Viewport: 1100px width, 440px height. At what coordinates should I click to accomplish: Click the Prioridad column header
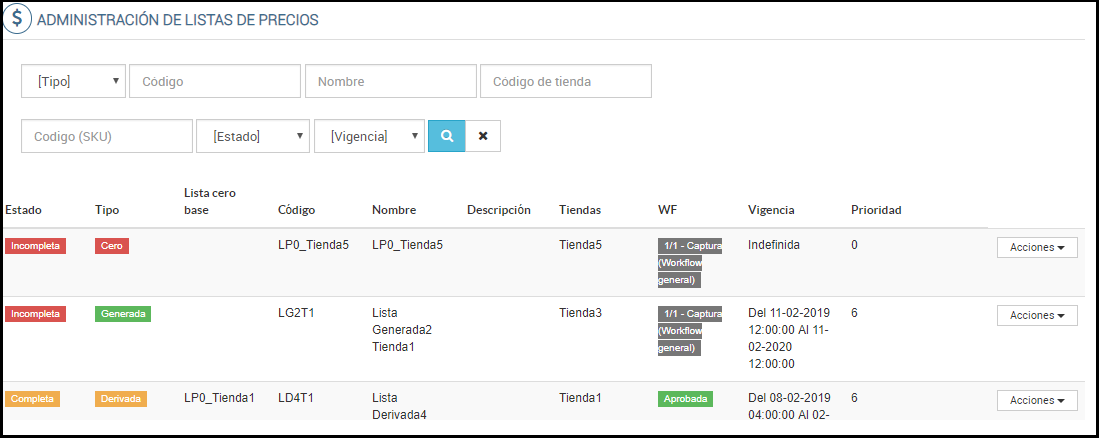tap(876, 210)
